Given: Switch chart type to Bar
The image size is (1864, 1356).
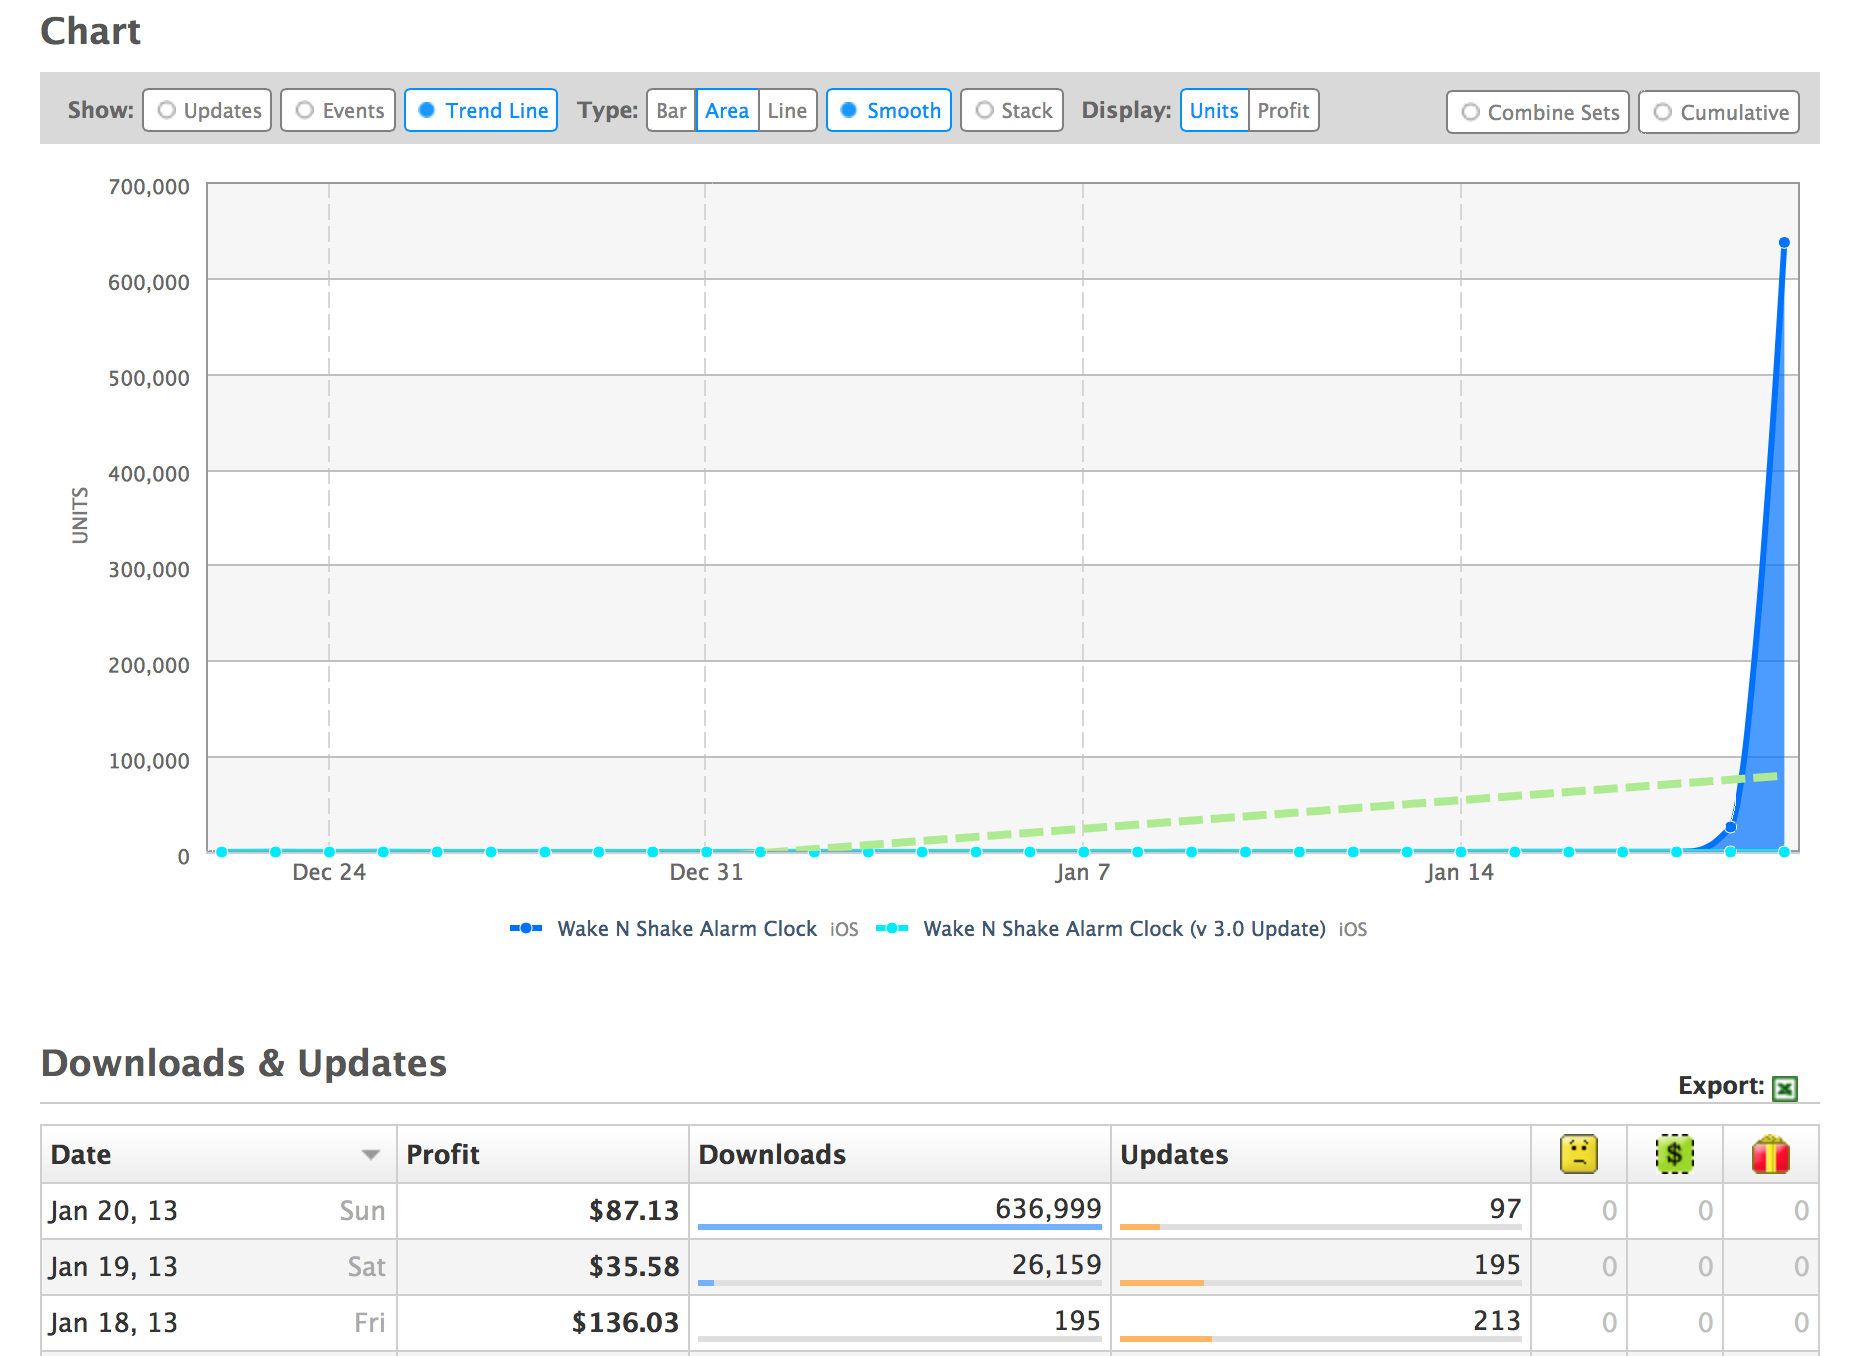Looking at the screenshot, I should pyautogui.click(x=672, y=110).
